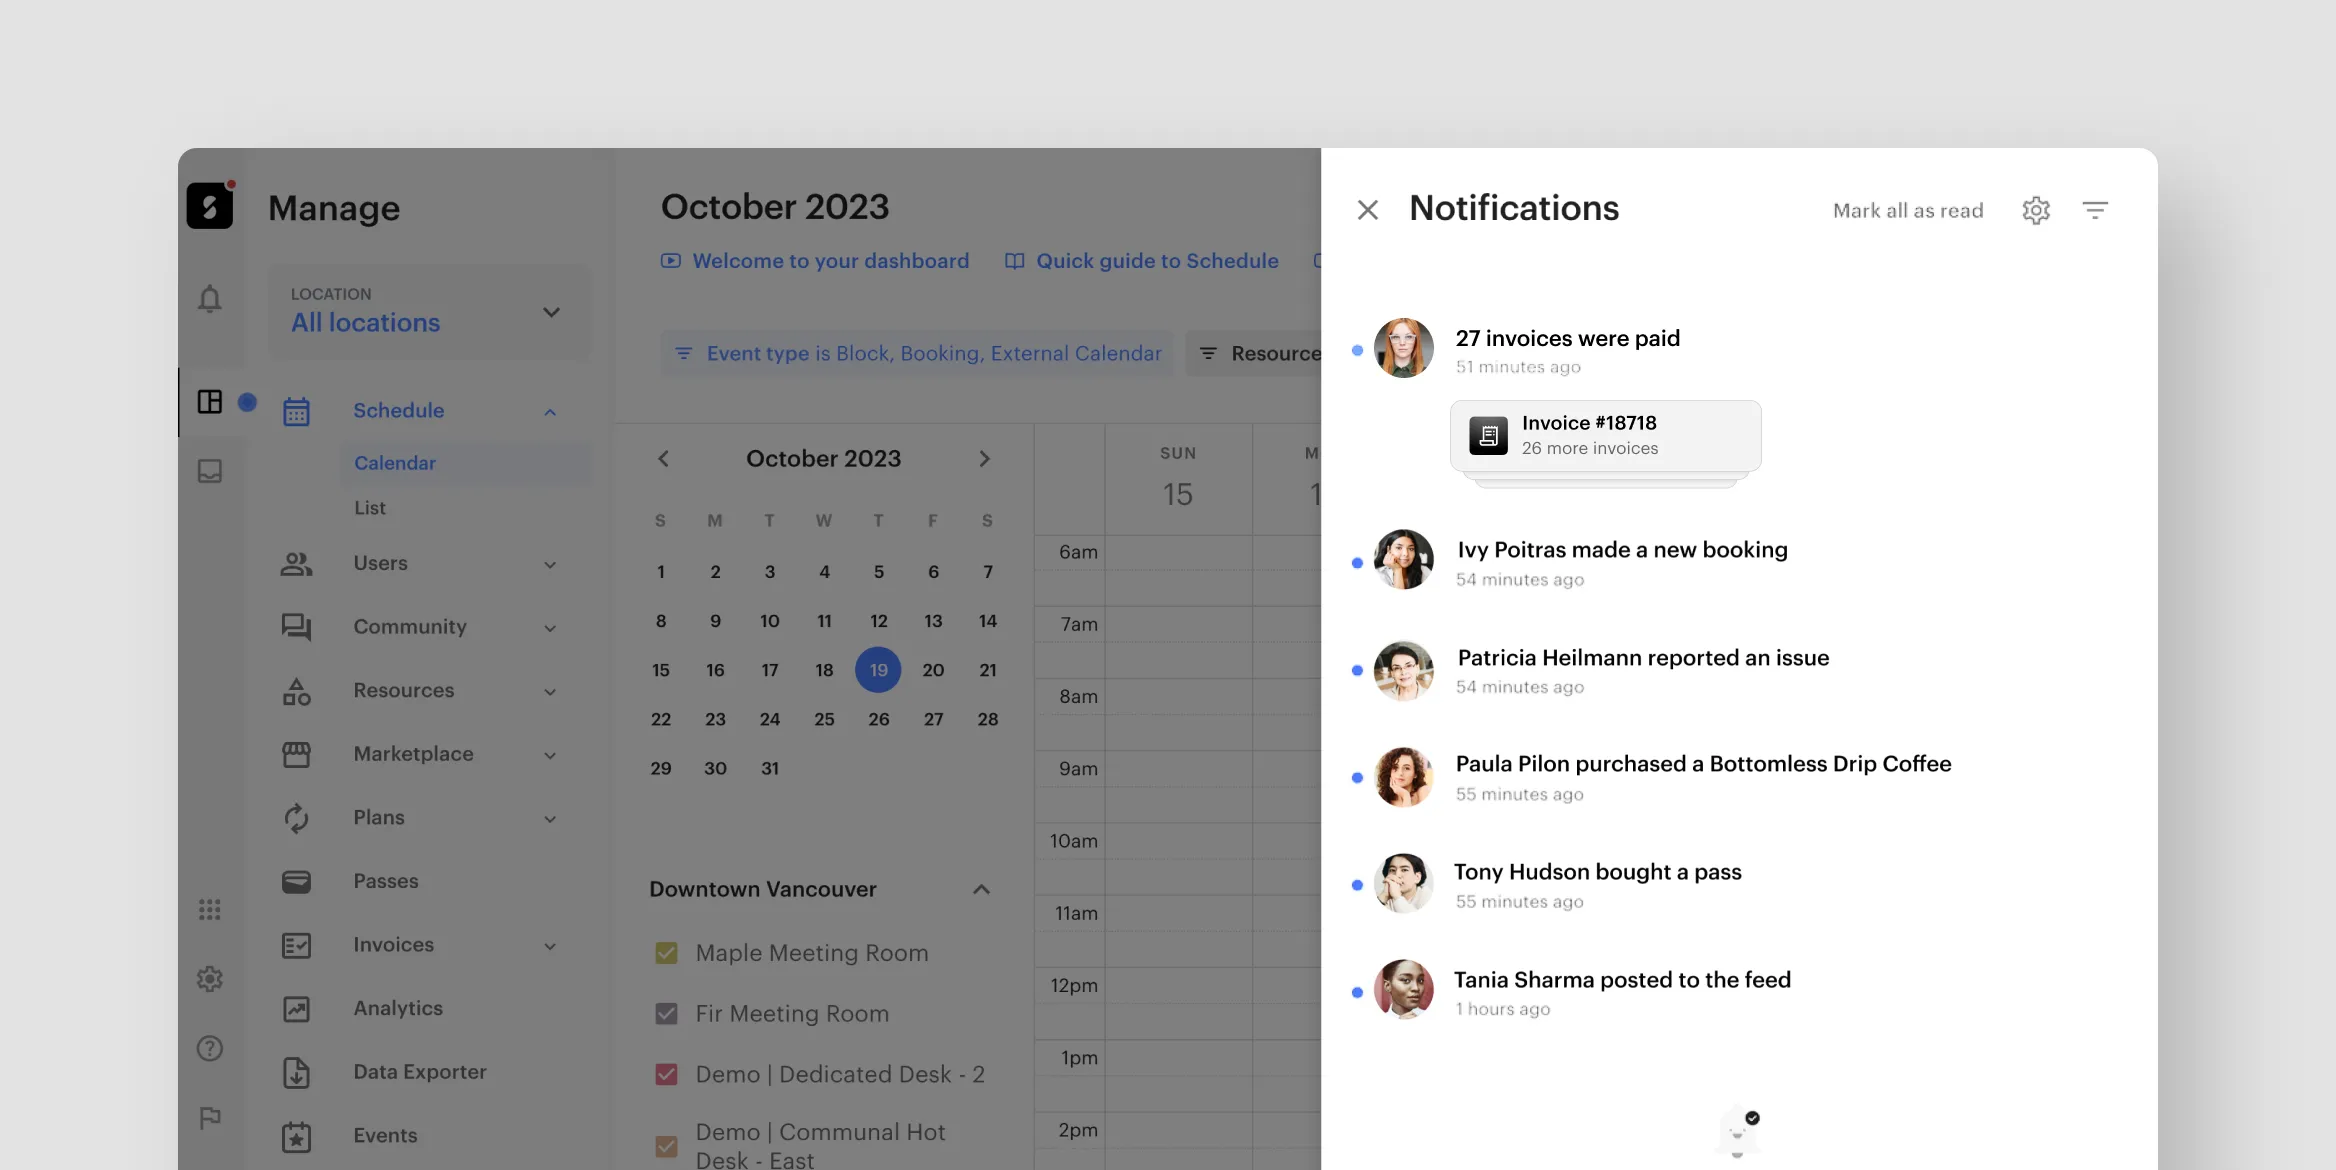This screenshot has width=2336, height=1170.
Task: Click the October 19 date marker
Action: tap(879, 670)
